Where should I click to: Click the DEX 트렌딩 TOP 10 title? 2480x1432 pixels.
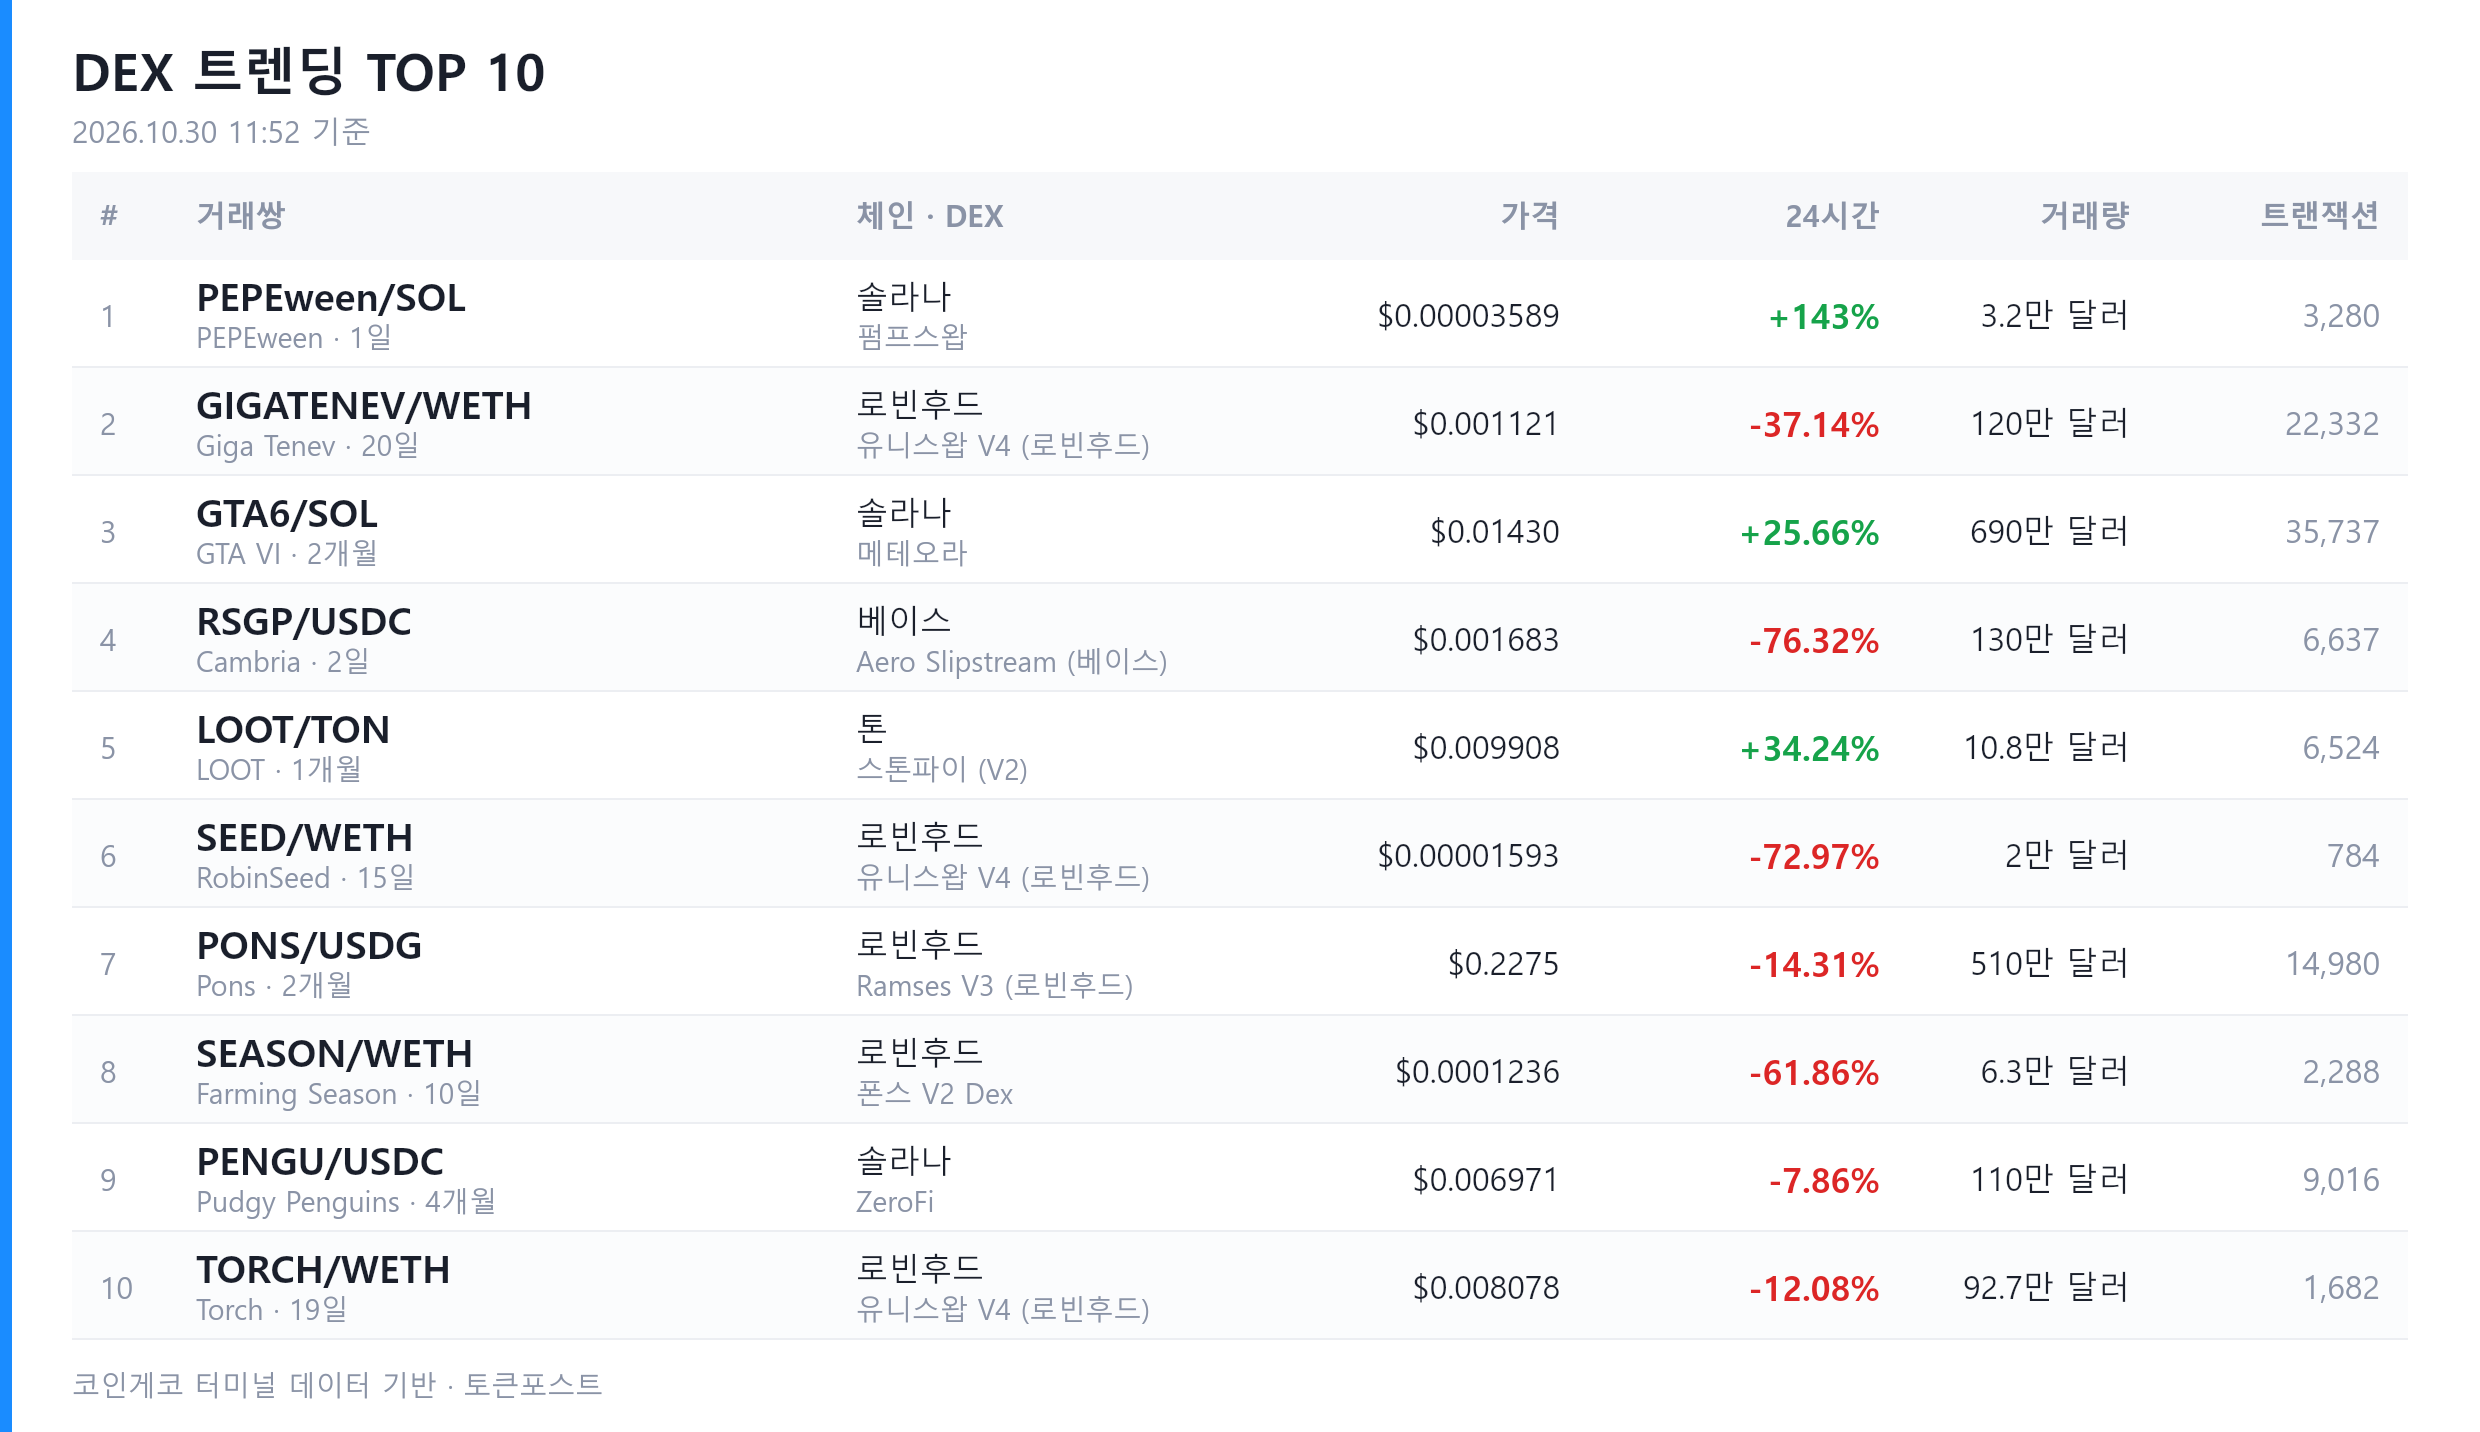(x=309, y=72)
